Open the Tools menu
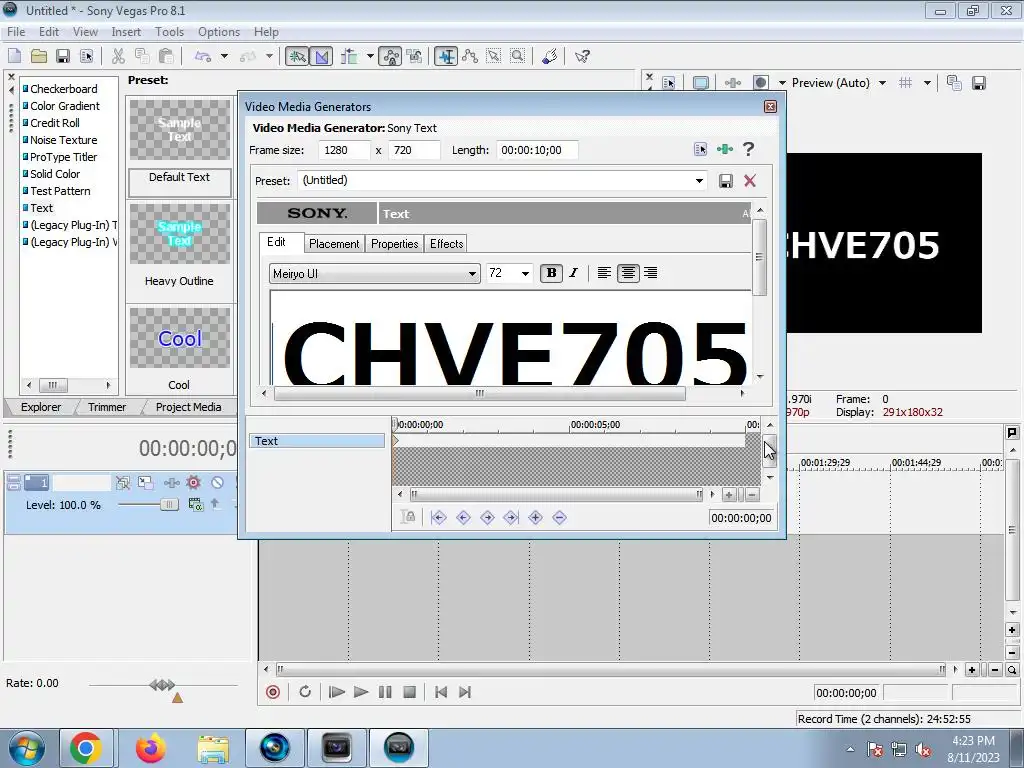 (169, 31)
